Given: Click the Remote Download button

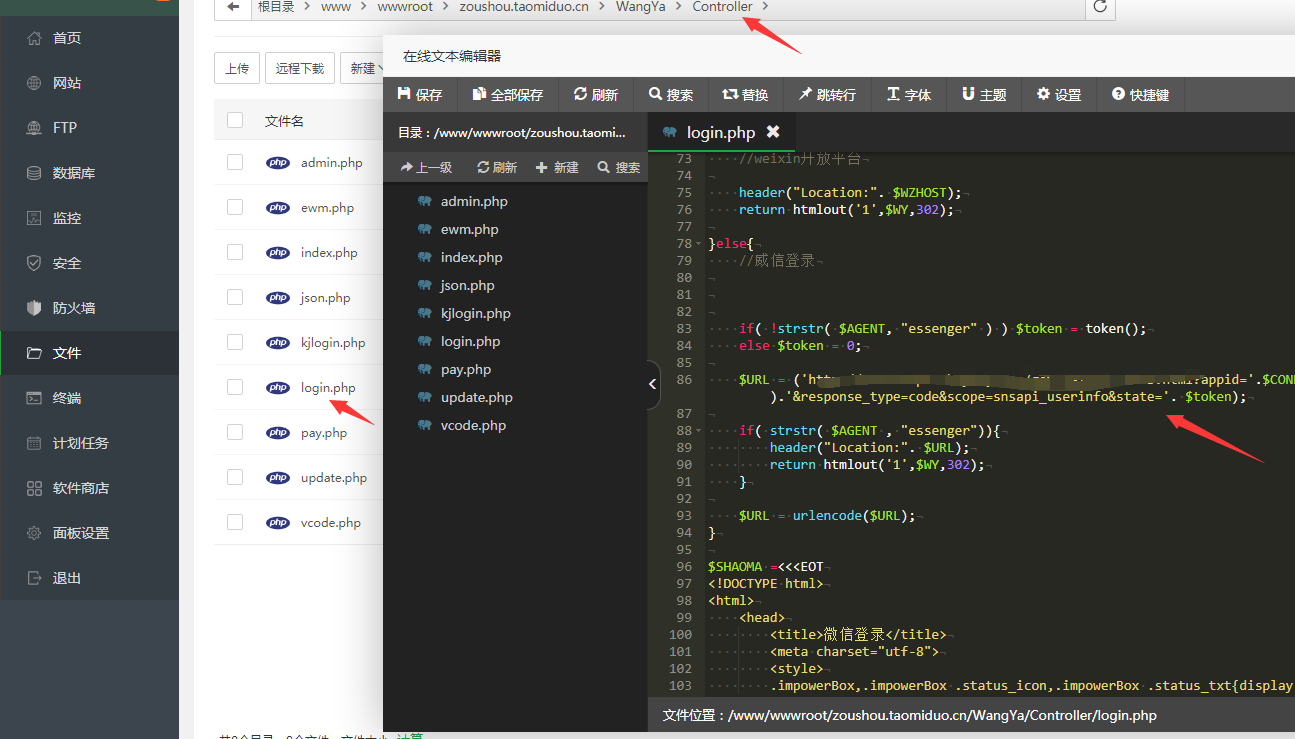Looking at the screenshot, I should coord(299,69).
